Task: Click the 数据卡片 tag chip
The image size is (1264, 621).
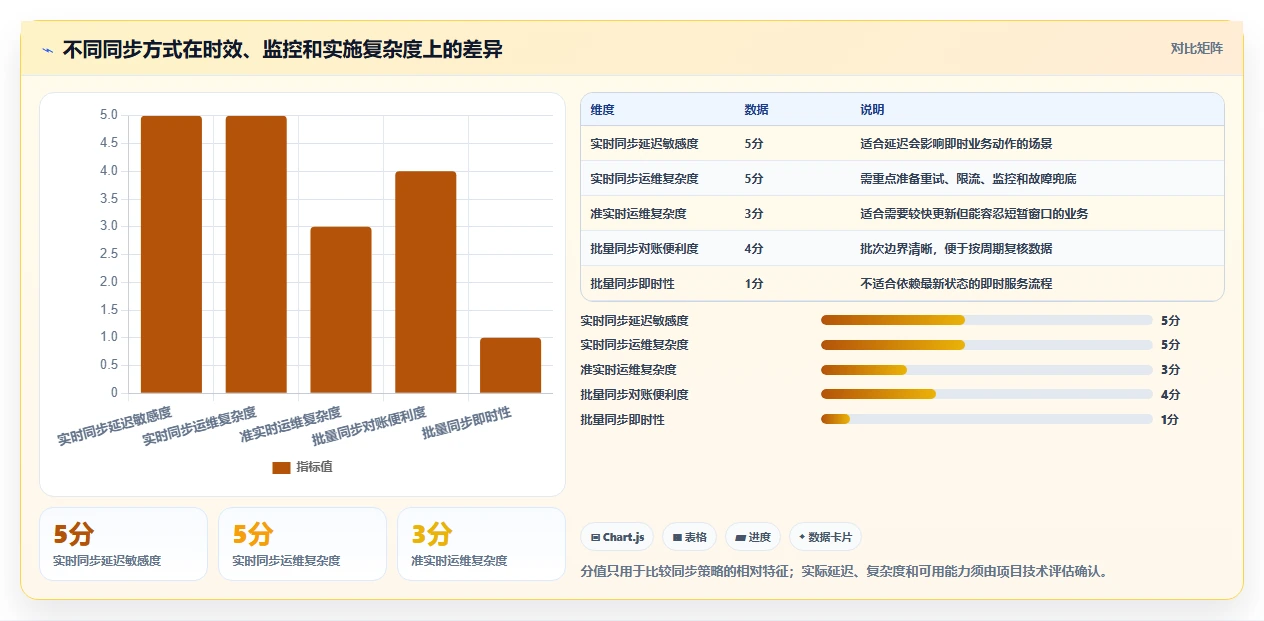Action: tap(825, 537)
